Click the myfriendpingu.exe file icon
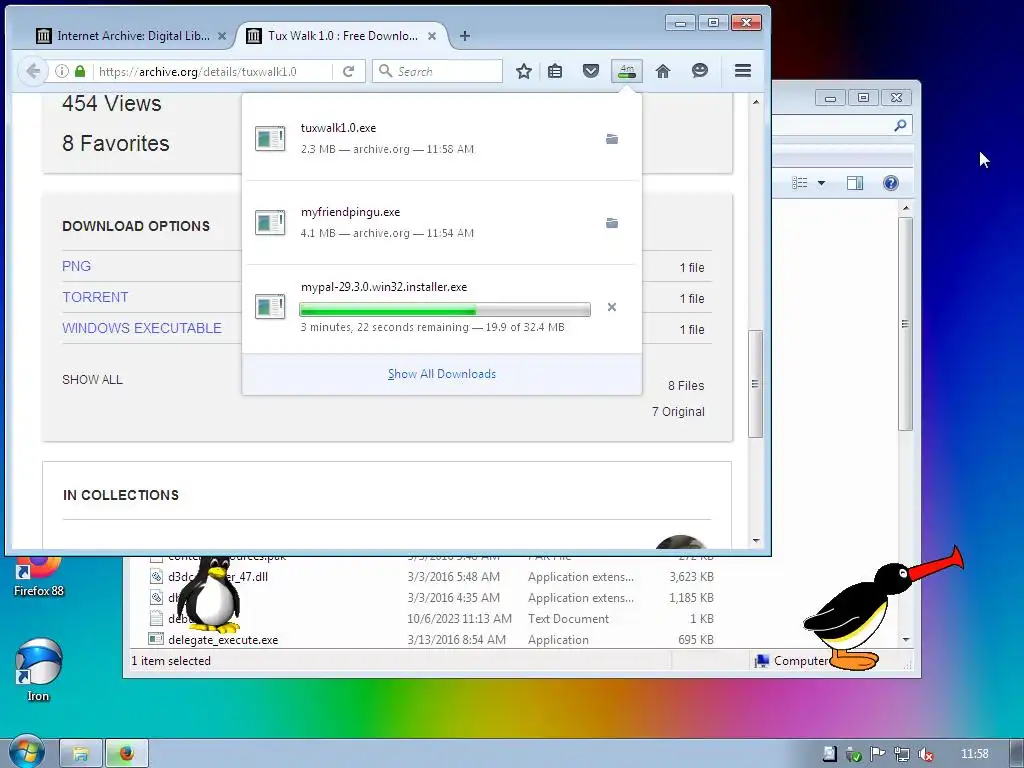Image resolution: width=1024 pixels, height=768 pixels. click(x=270, y=223)
